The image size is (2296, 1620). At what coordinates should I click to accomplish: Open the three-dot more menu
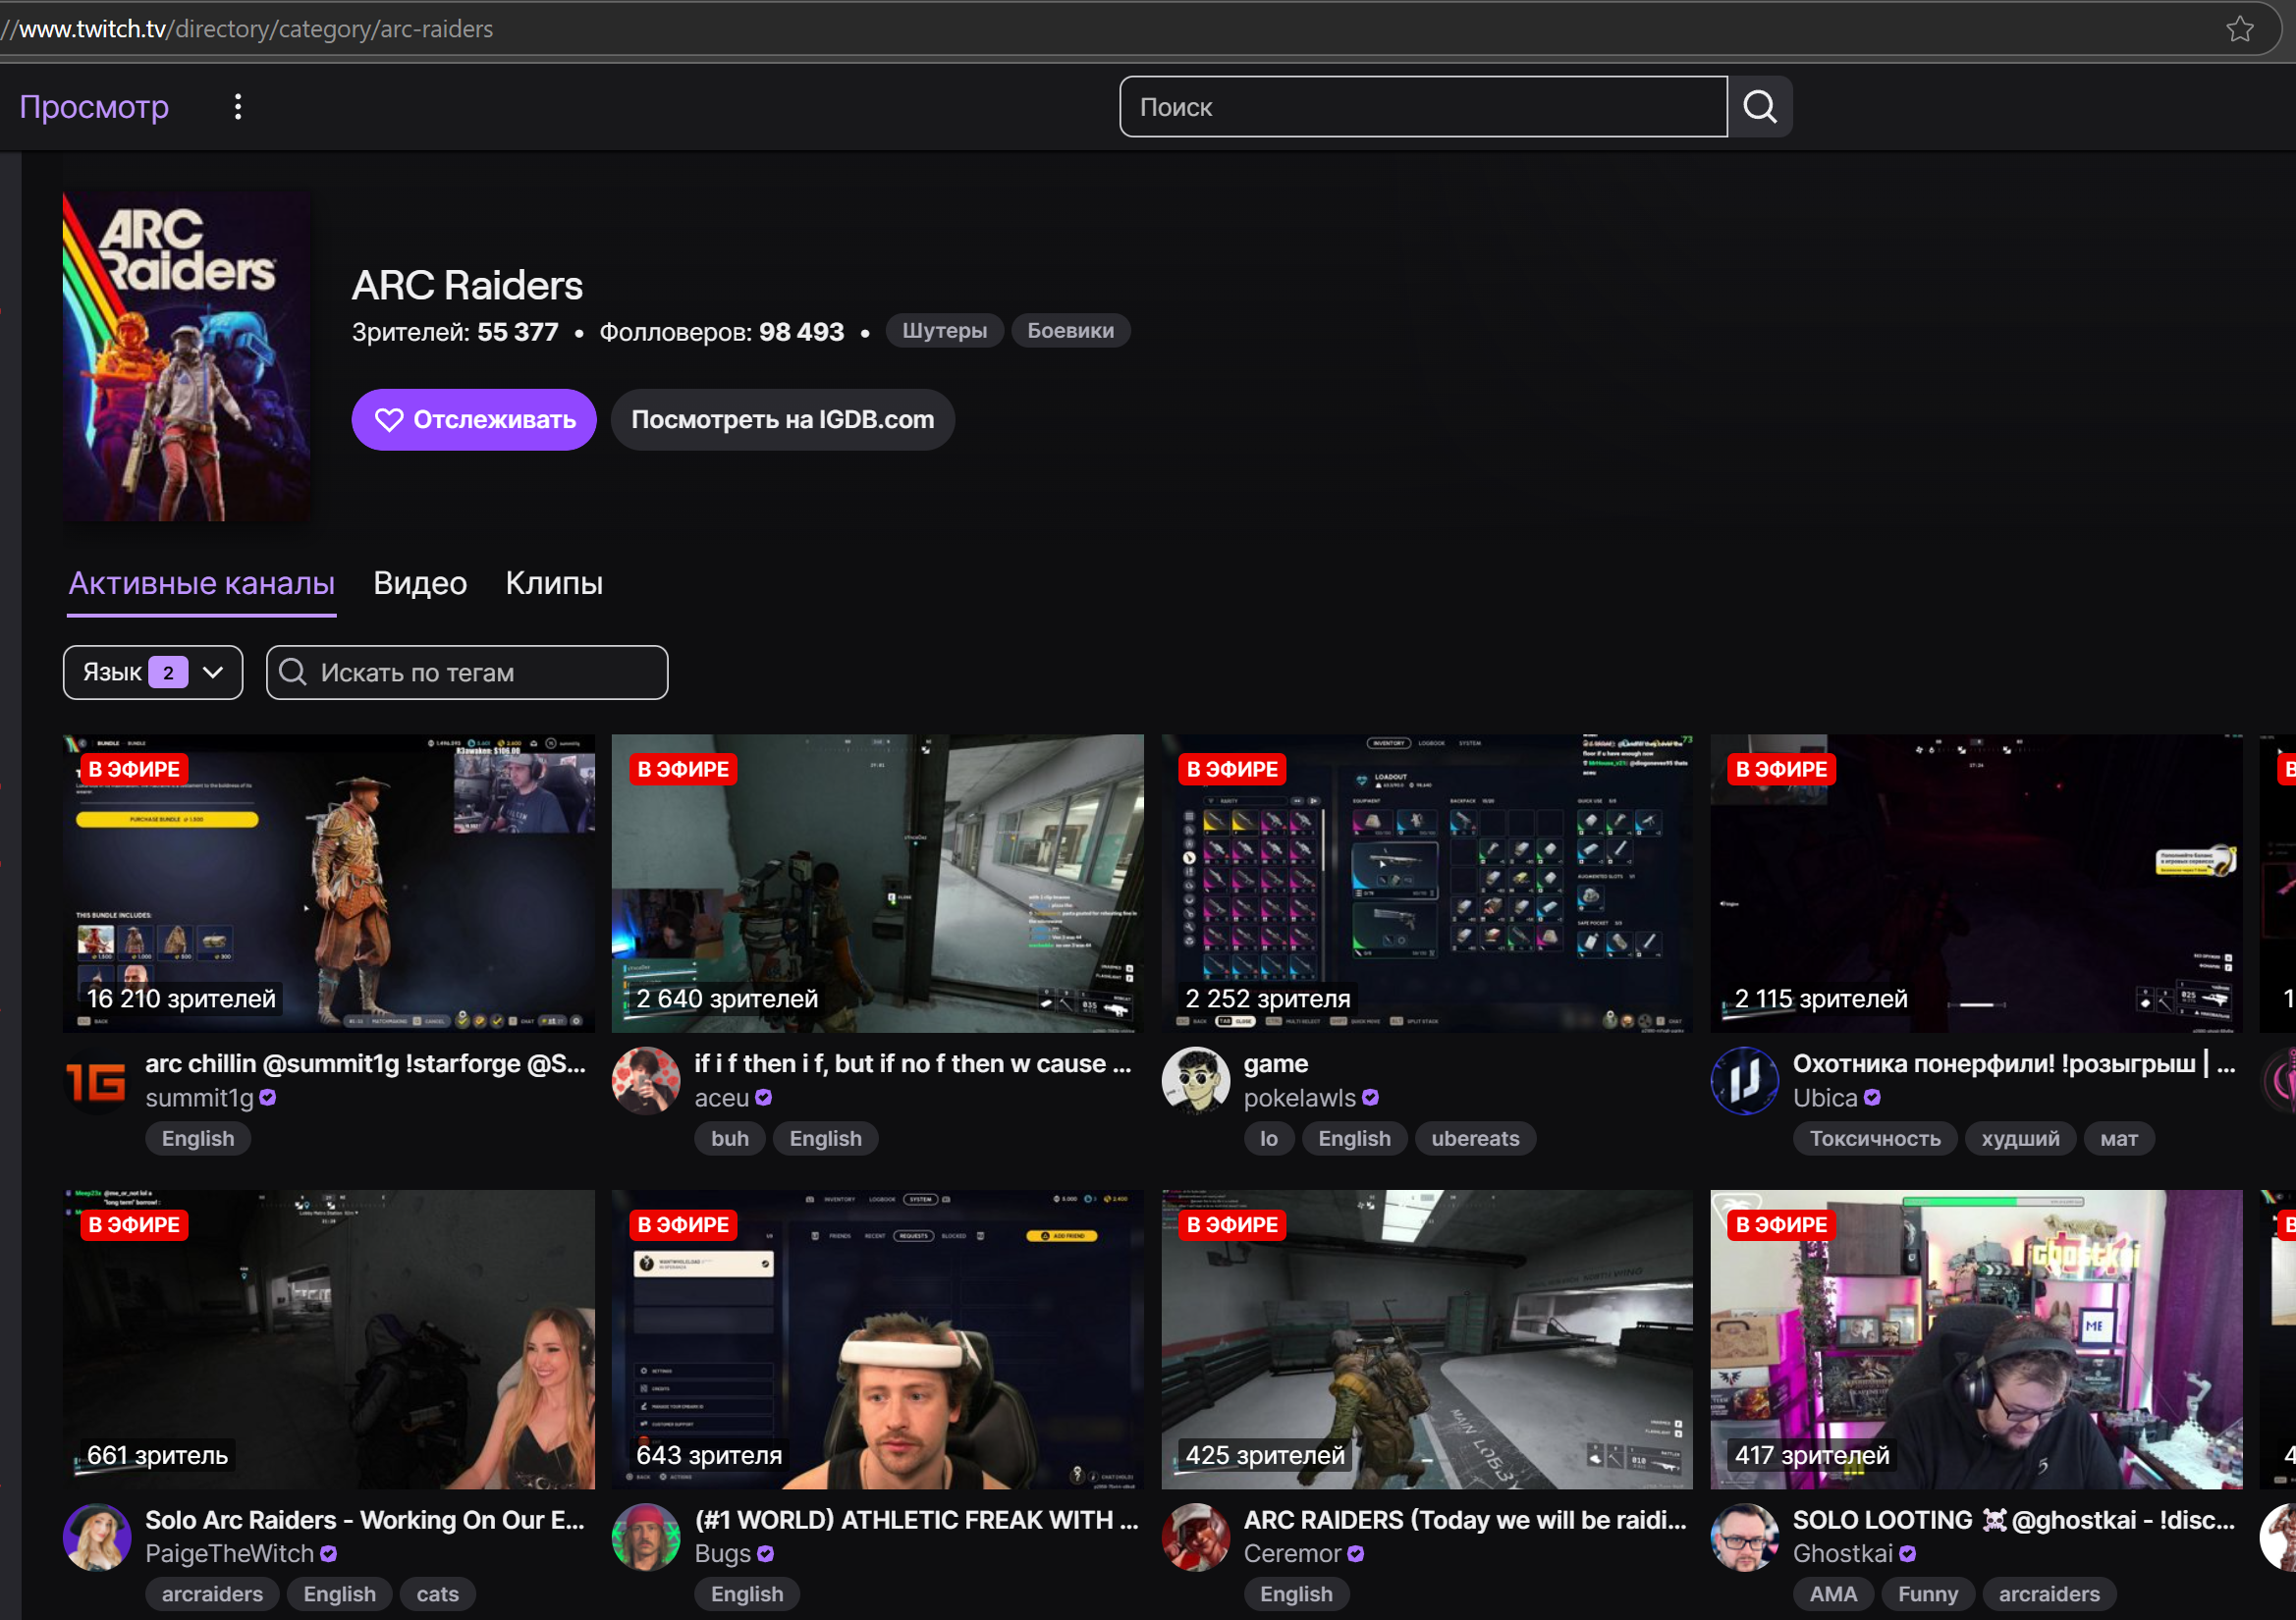(238, 107)
